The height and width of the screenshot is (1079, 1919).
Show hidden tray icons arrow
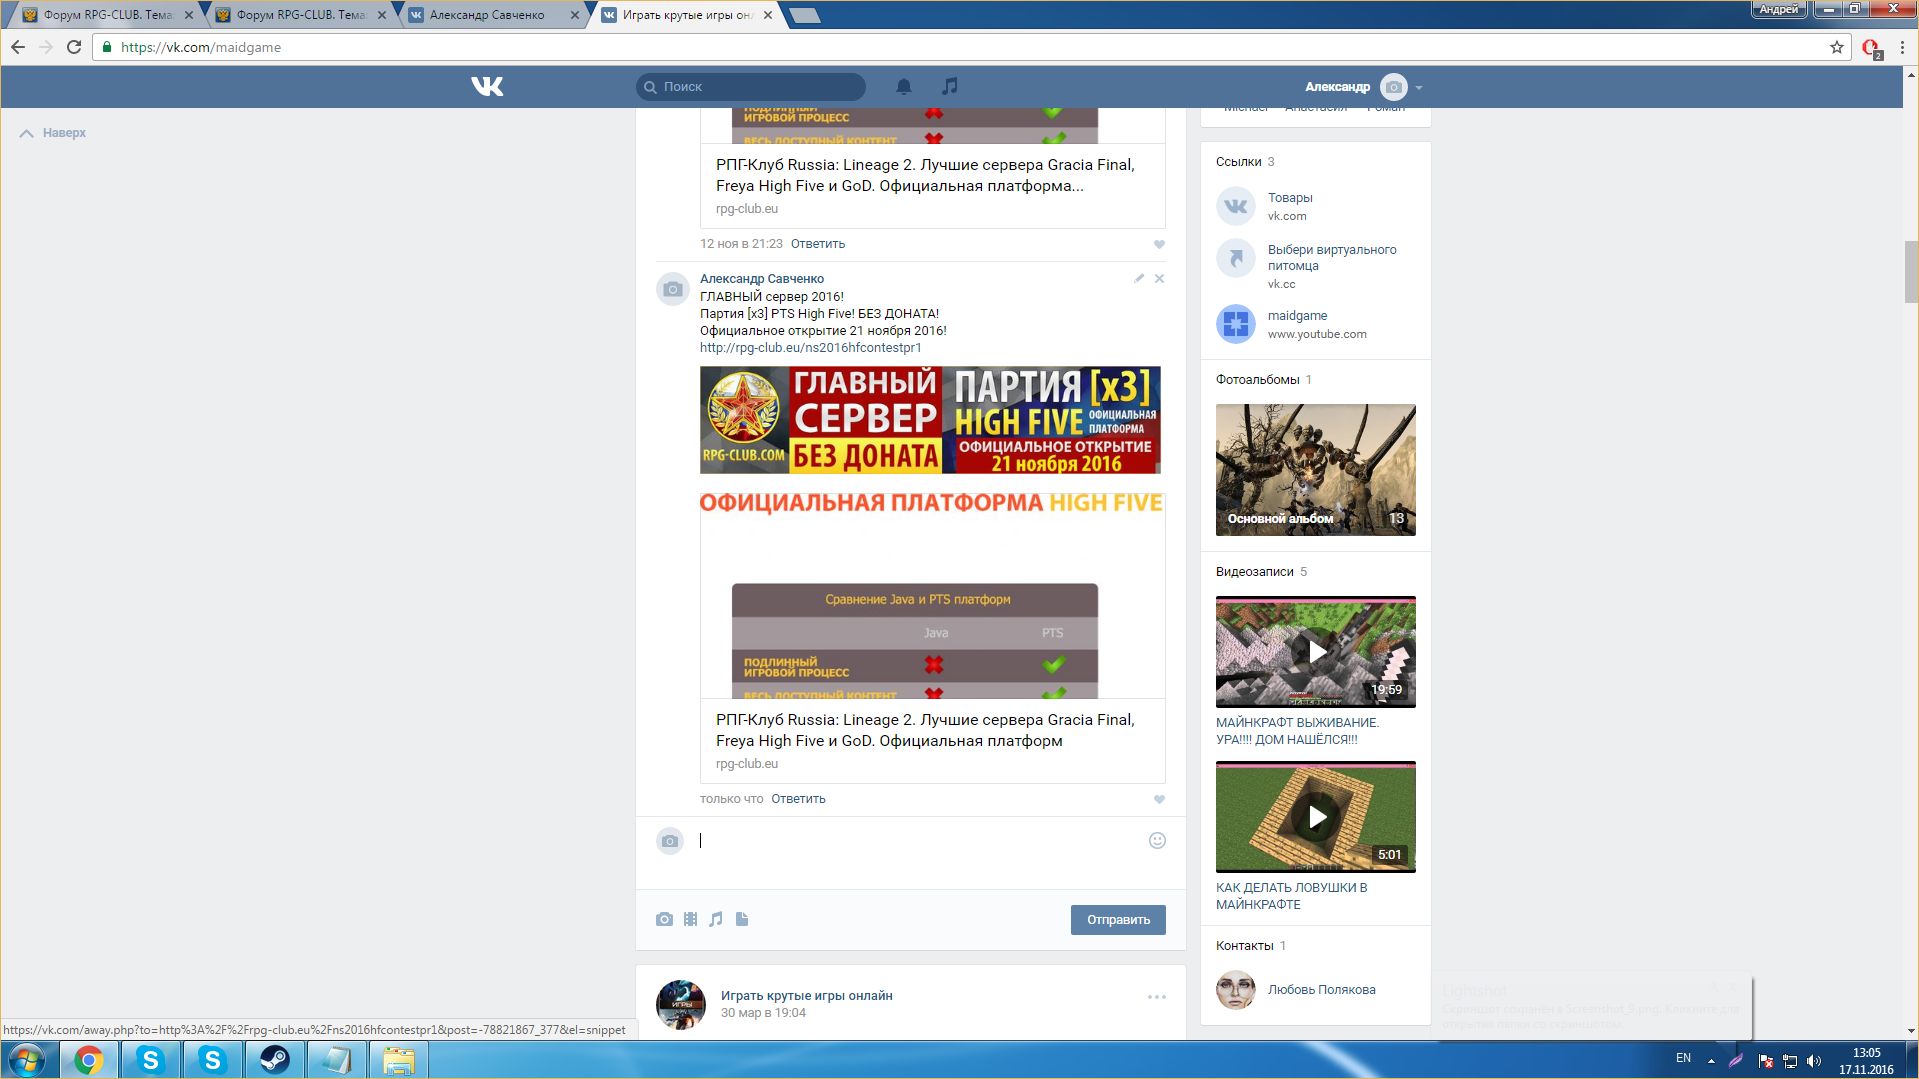(x=1711, y=1061)
